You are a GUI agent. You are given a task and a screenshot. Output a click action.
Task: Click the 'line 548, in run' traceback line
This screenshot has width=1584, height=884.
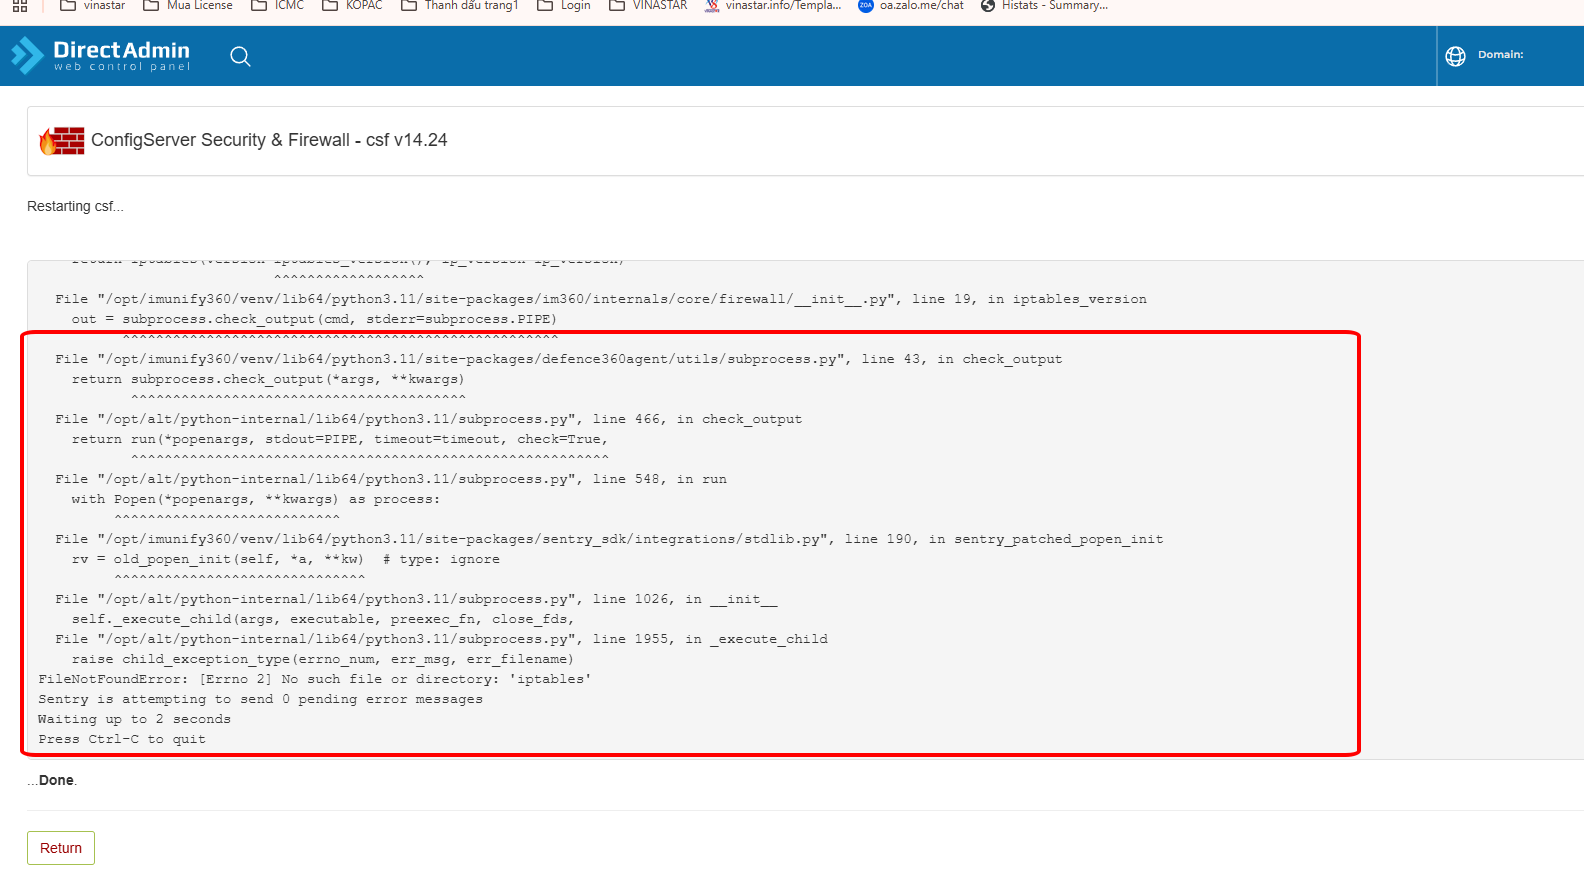391,479
